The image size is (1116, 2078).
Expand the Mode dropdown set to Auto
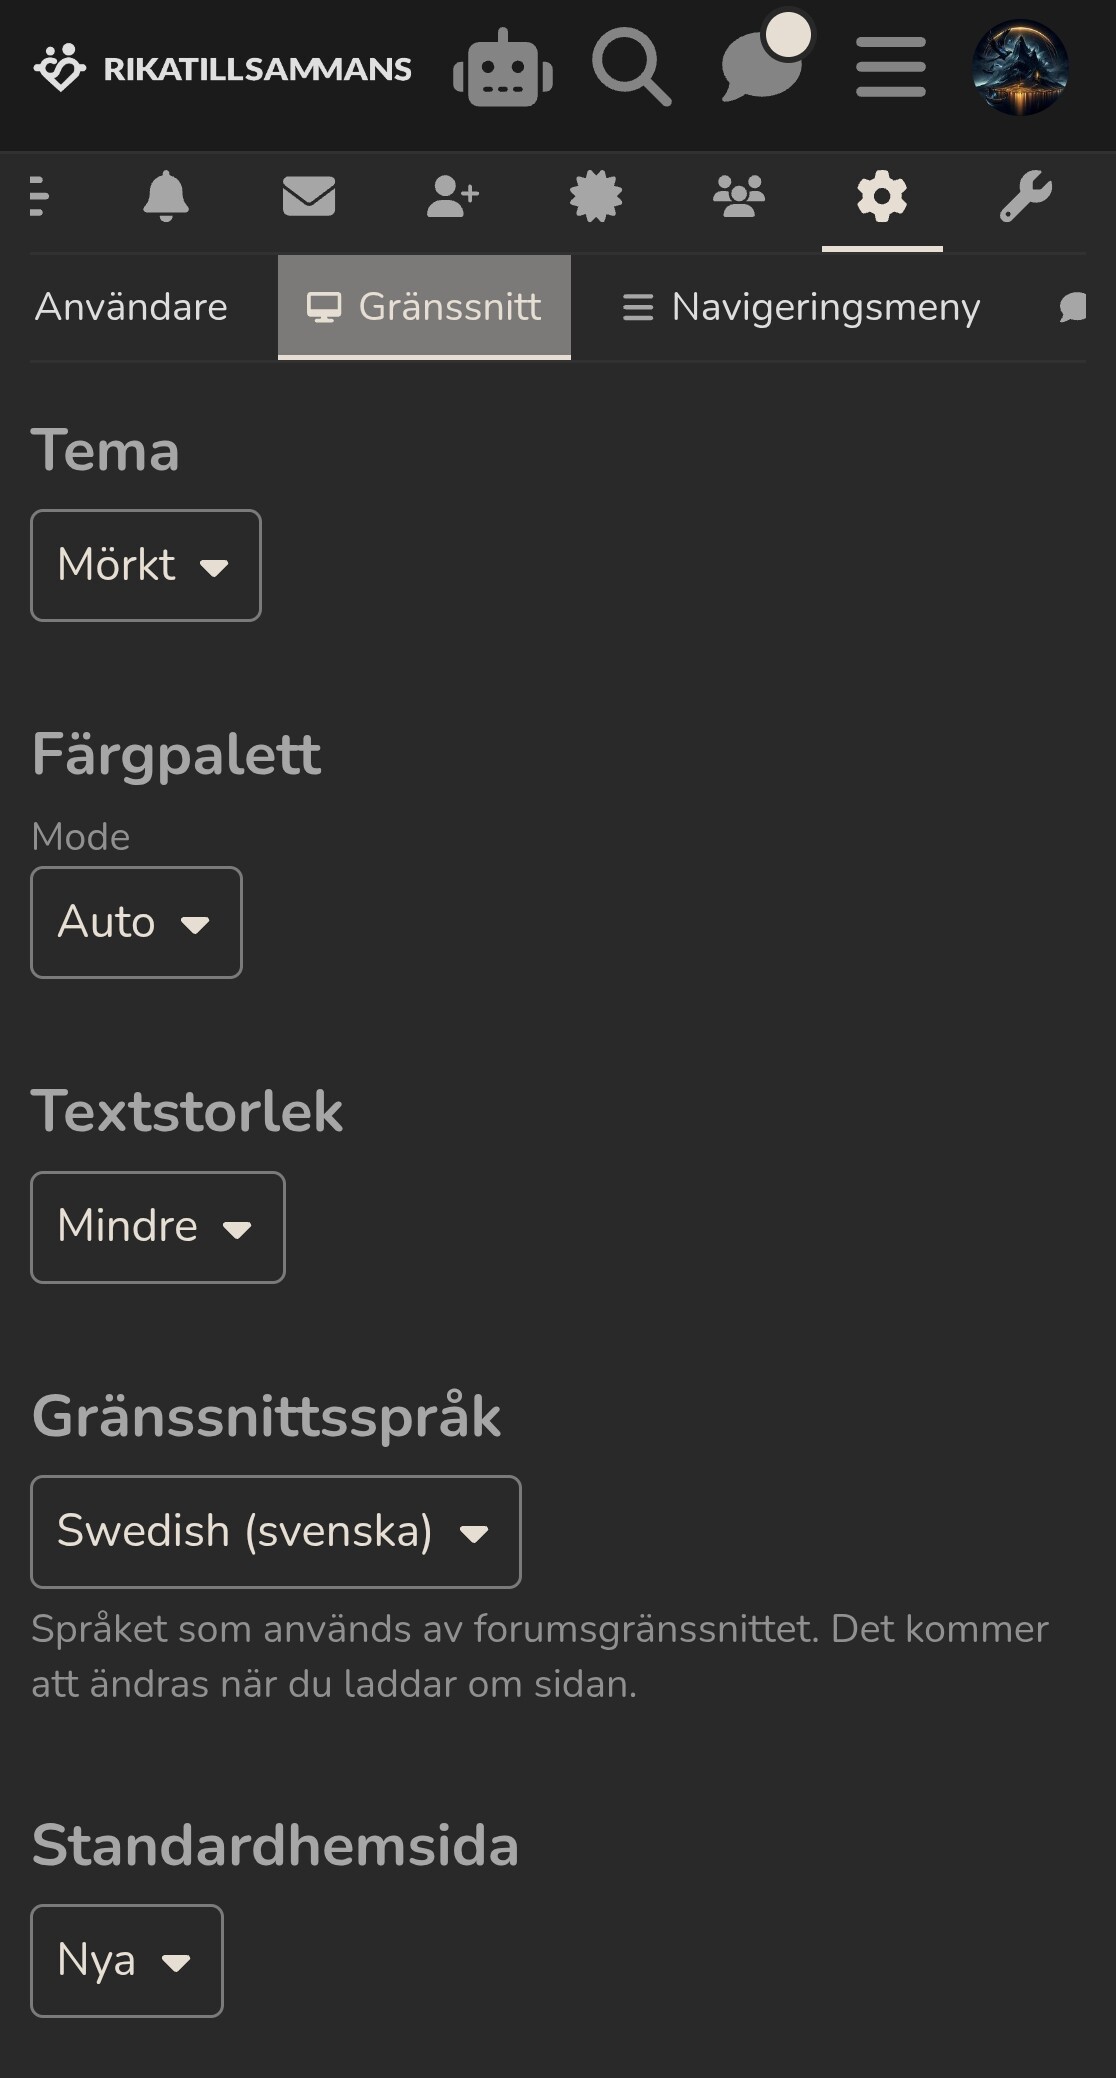(x=136, y=922)
